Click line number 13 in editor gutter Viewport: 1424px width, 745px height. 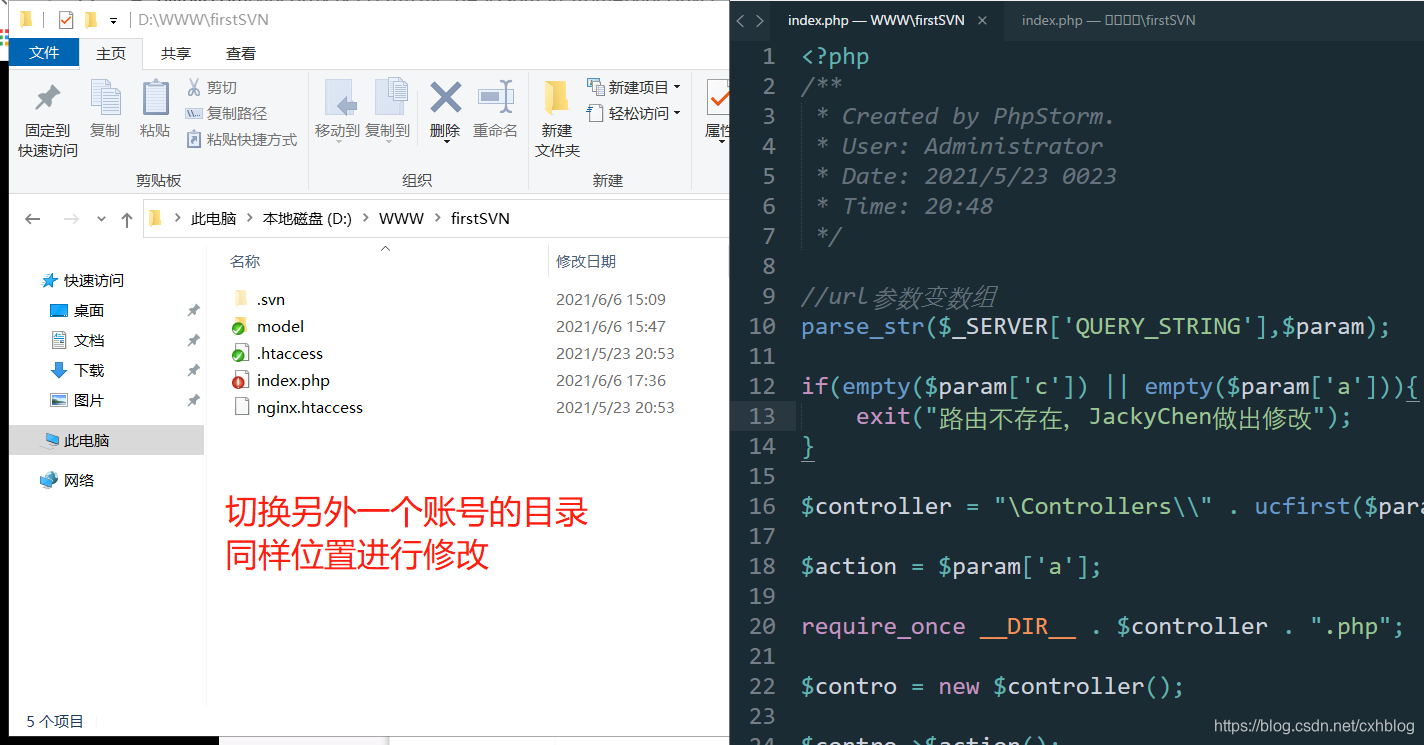pyautogui.click(x=762, y=416)
